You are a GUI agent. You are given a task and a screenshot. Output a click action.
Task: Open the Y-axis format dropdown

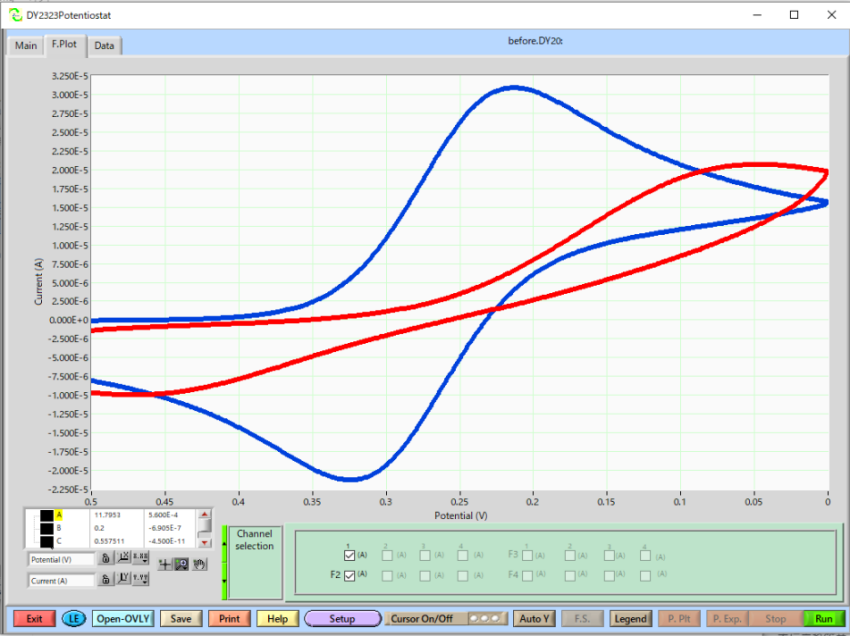141,580
